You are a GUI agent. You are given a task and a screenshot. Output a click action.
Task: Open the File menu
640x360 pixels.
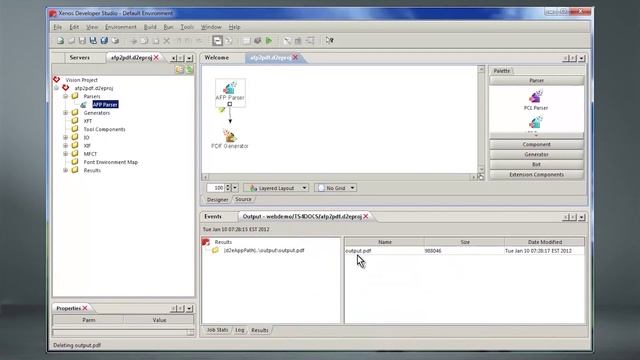click(58, 27)
